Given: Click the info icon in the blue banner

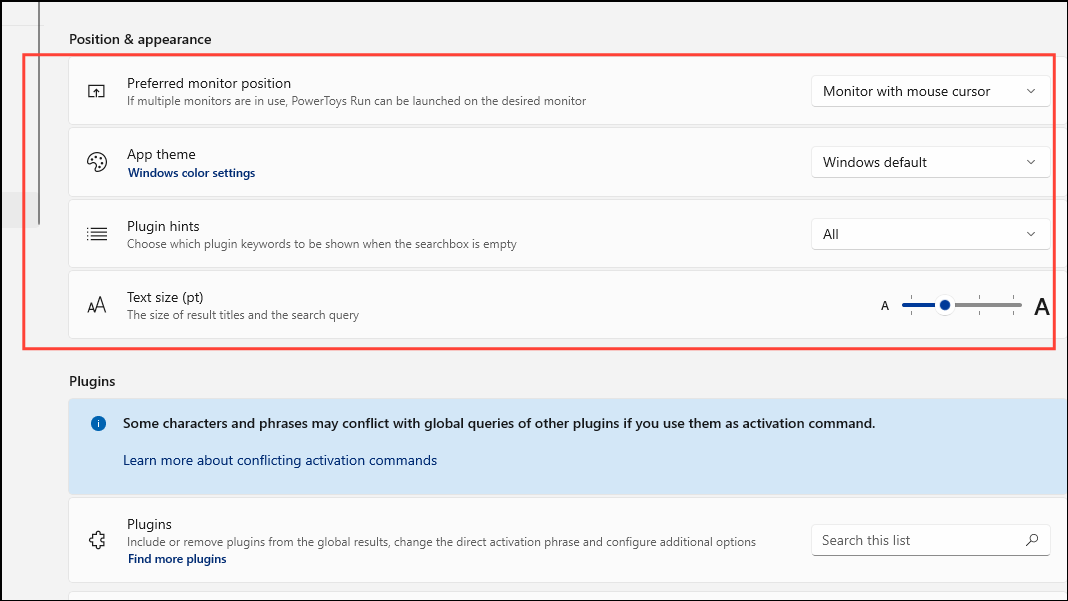Looking at the screenshot, I should pos(98,423).
